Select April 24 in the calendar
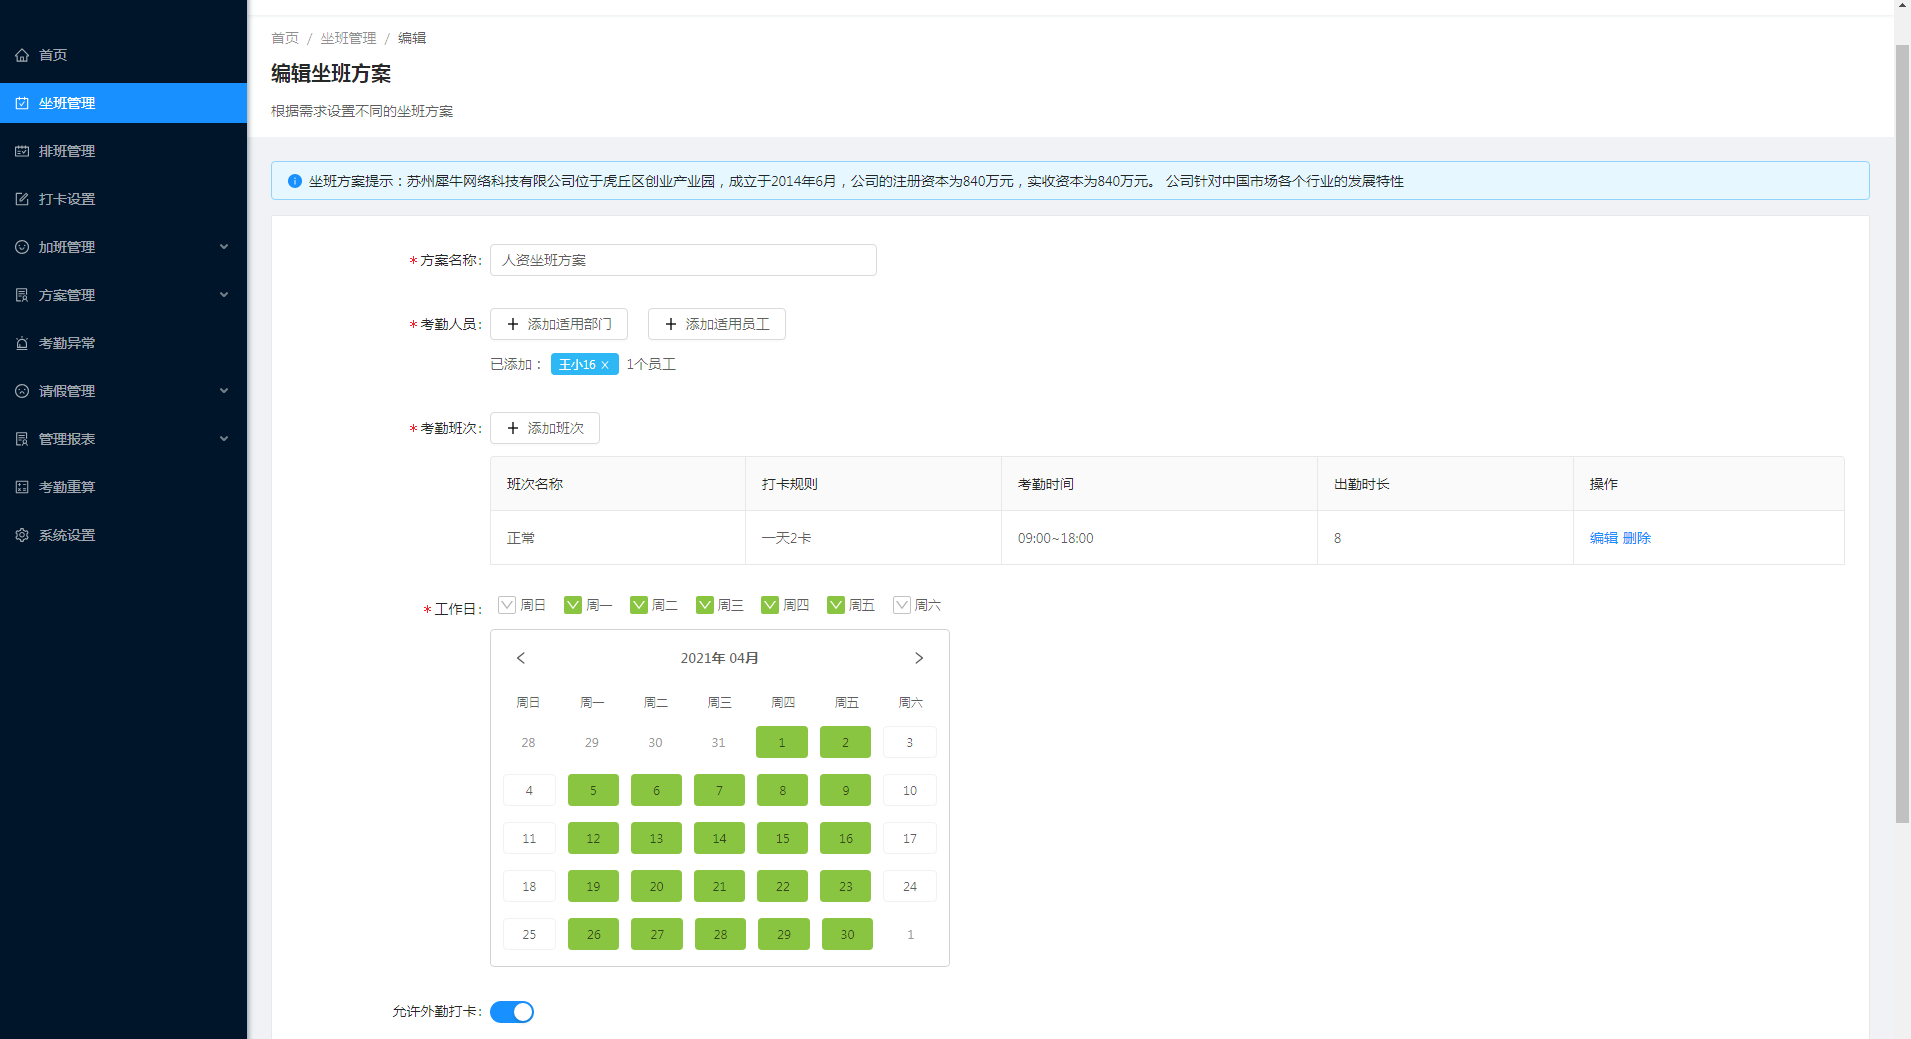 point(910,886)
